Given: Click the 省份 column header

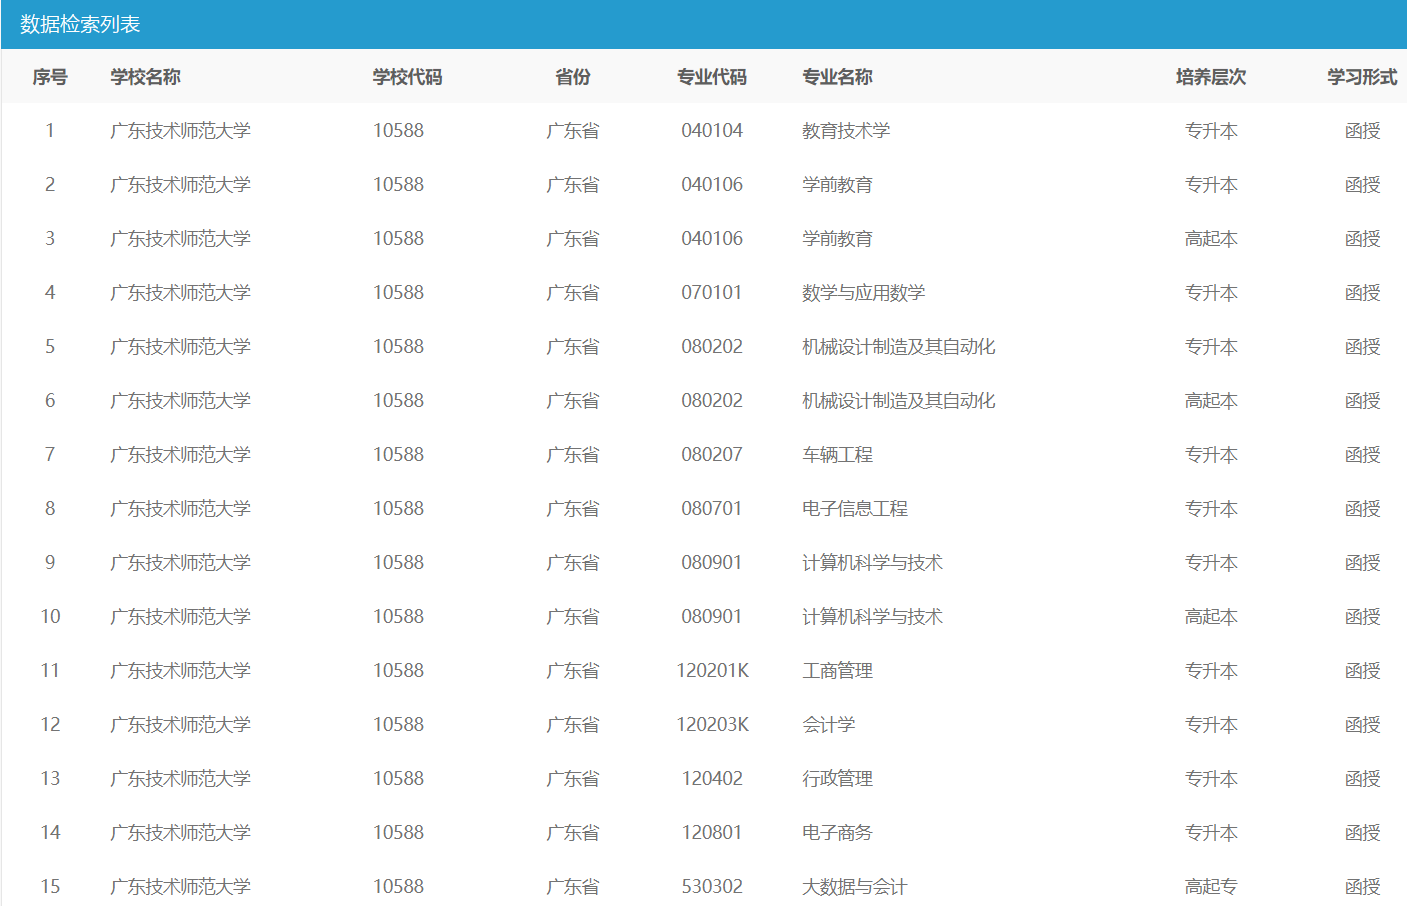Looking at the screenshot, I should 573,77.
